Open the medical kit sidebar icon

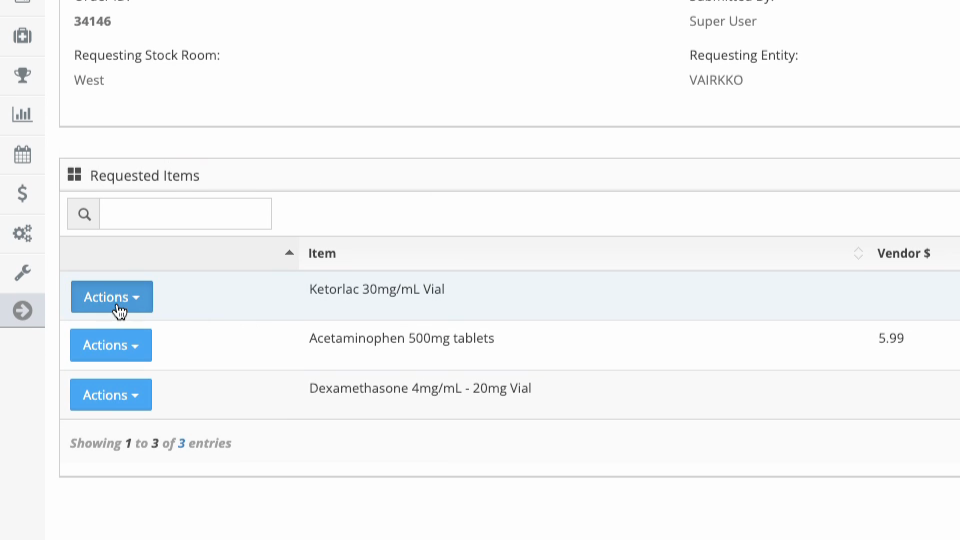(22, 36)
